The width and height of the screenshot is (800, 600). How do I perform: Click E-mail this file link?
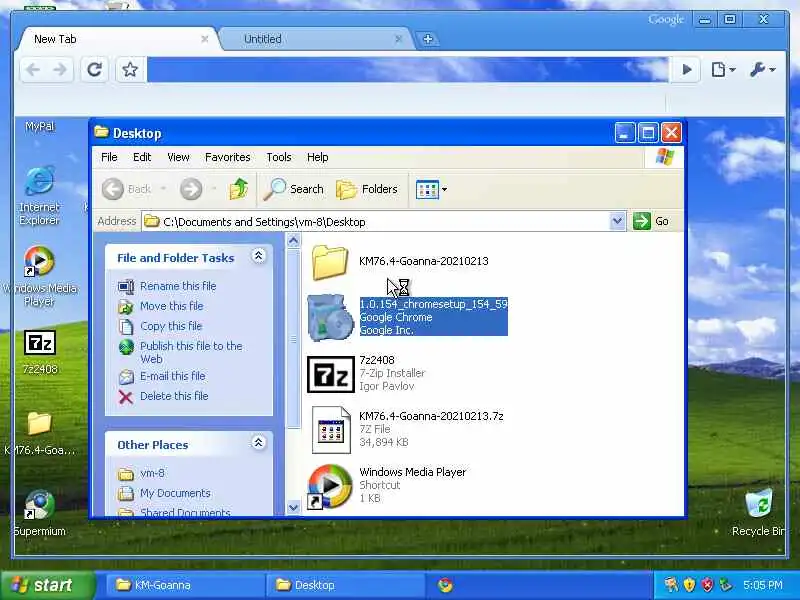(x=172, y=376)
